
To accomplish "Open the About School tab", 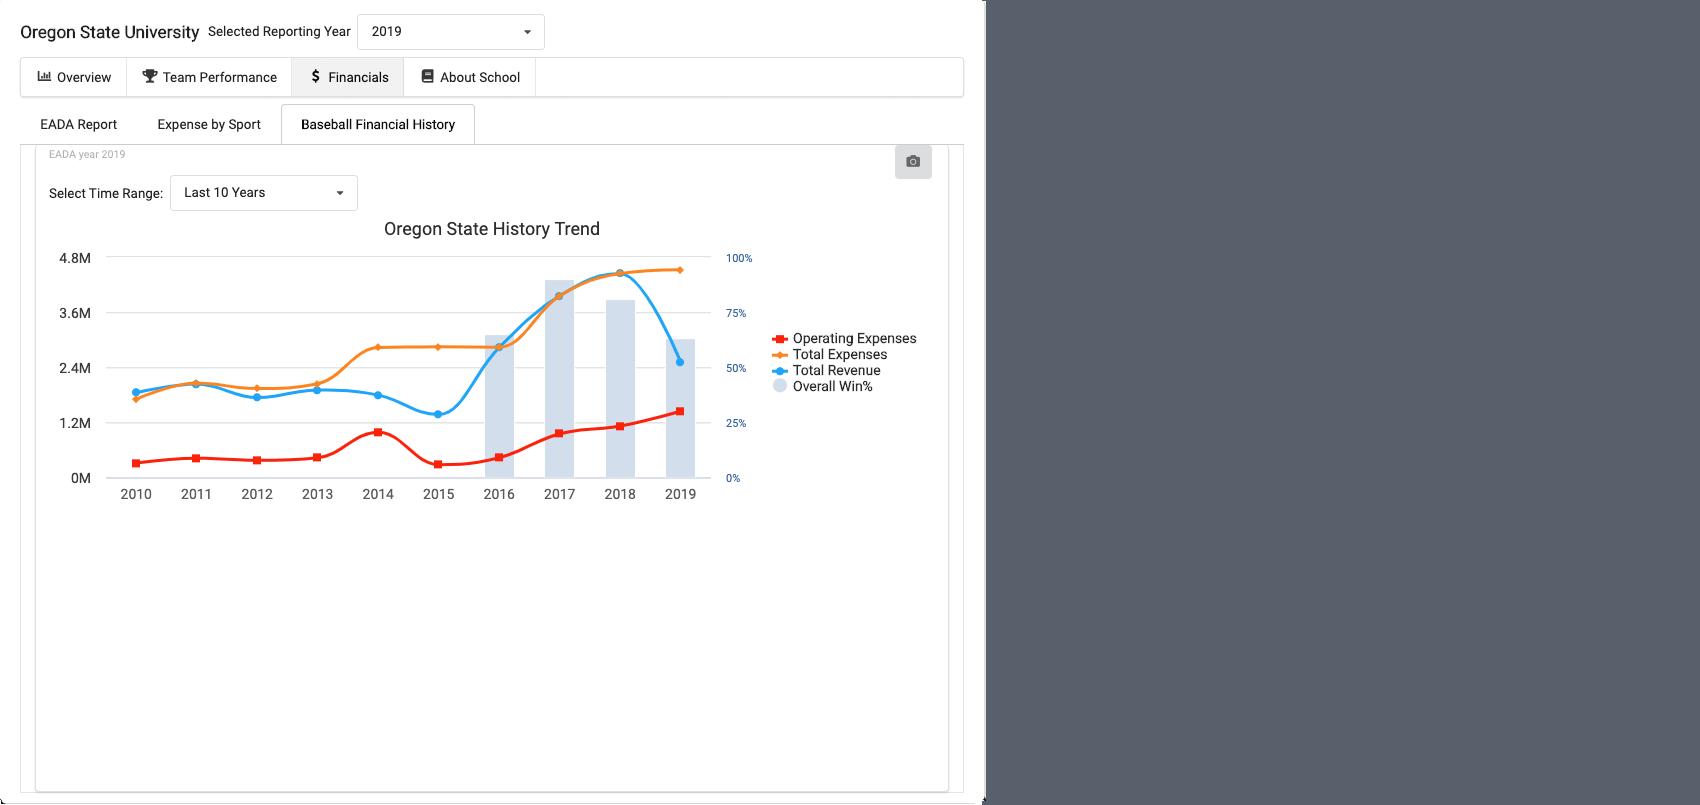I will (470, 77).
